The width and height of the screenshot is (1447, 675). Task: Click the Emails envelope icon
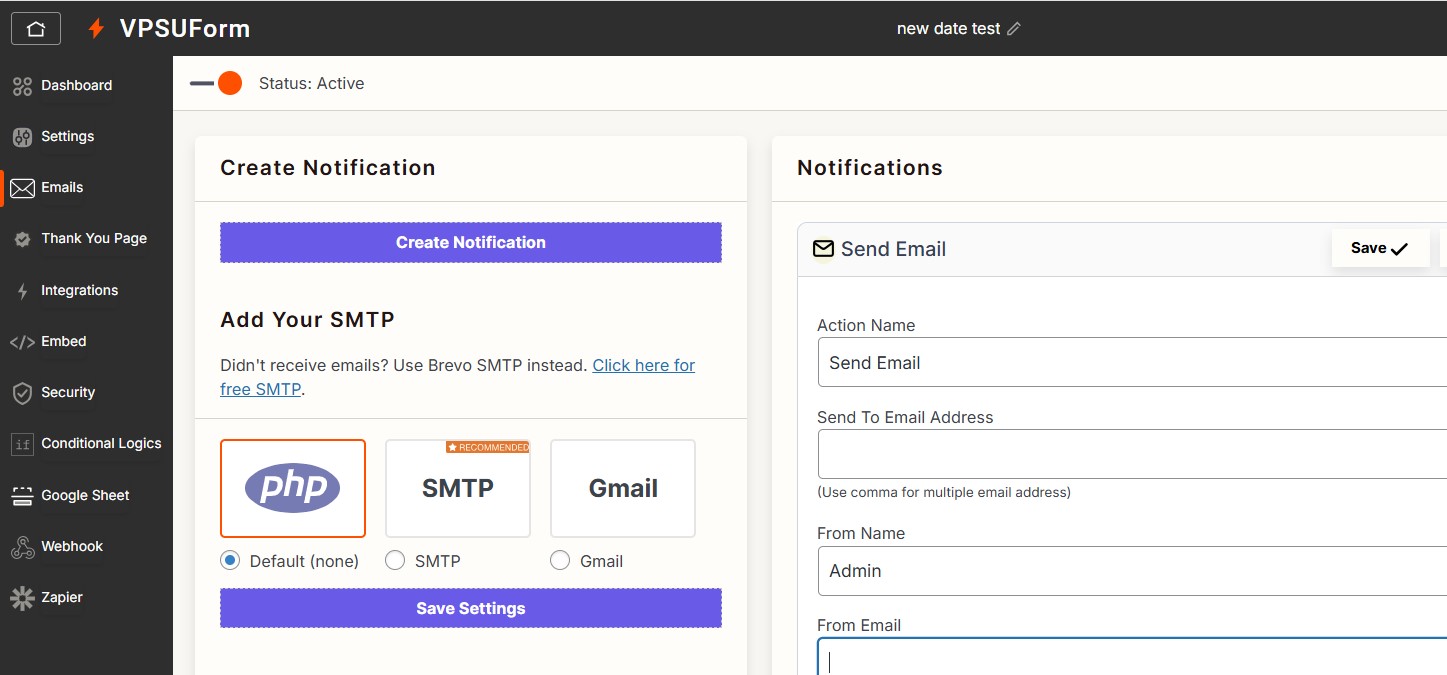pos(22,188)
